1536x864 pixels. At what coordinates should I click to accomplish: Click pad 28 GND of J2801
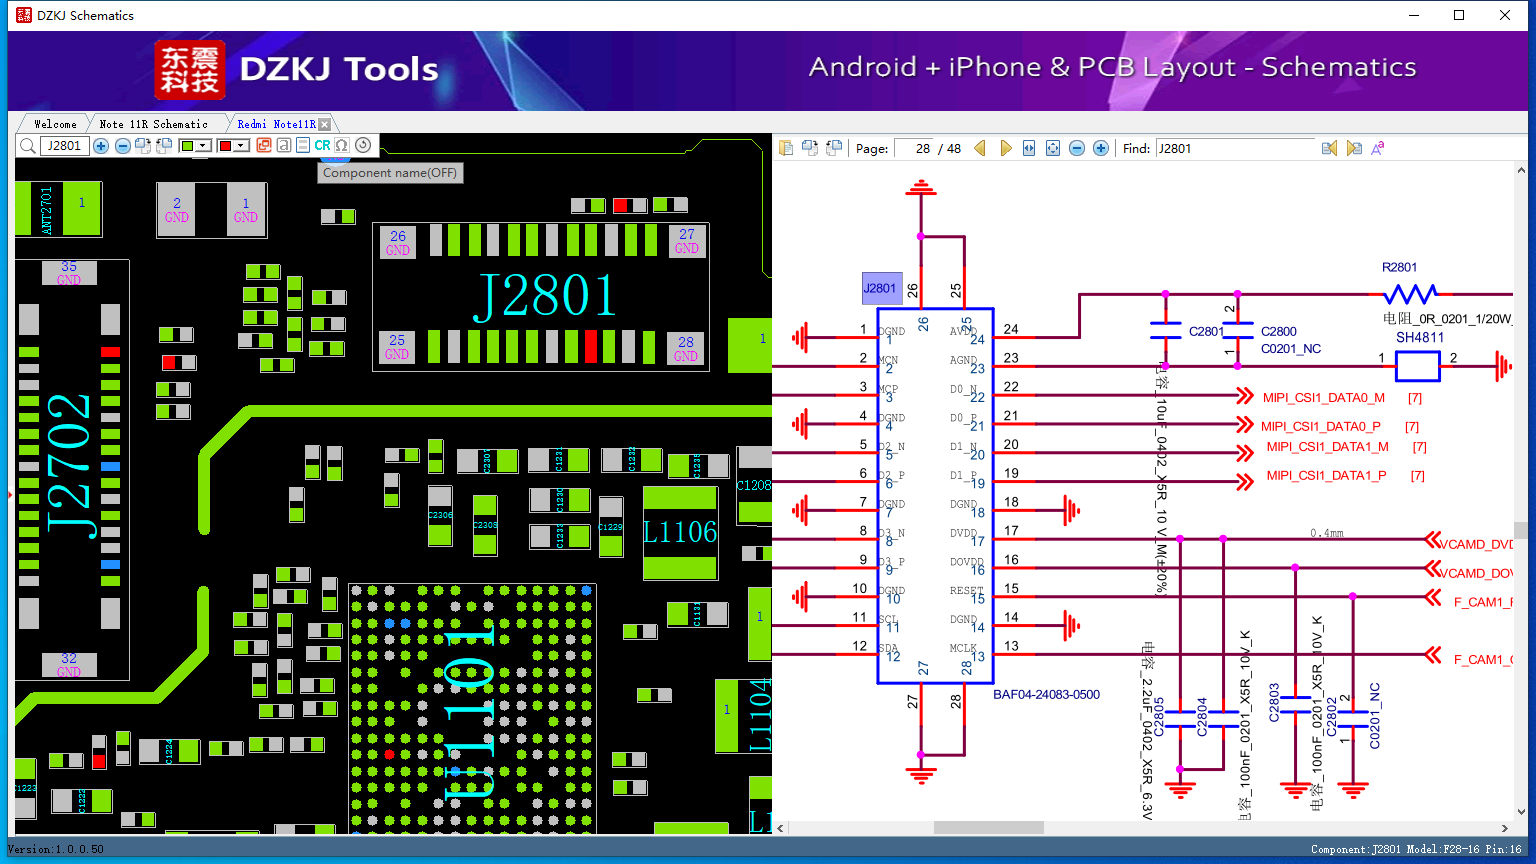pos(686,348)
